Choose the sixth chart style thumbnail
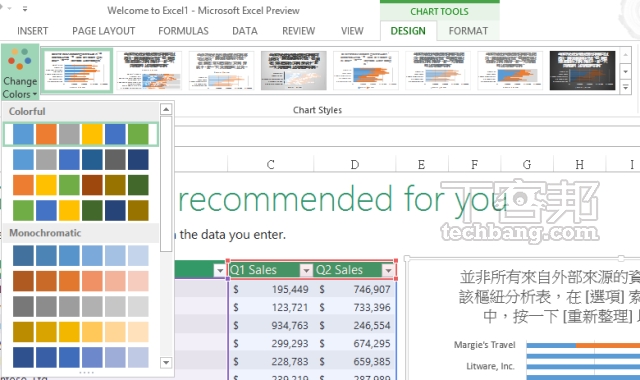Image resolution: width=640 pixels, height=380 pixels. click(x=438, y=71)
